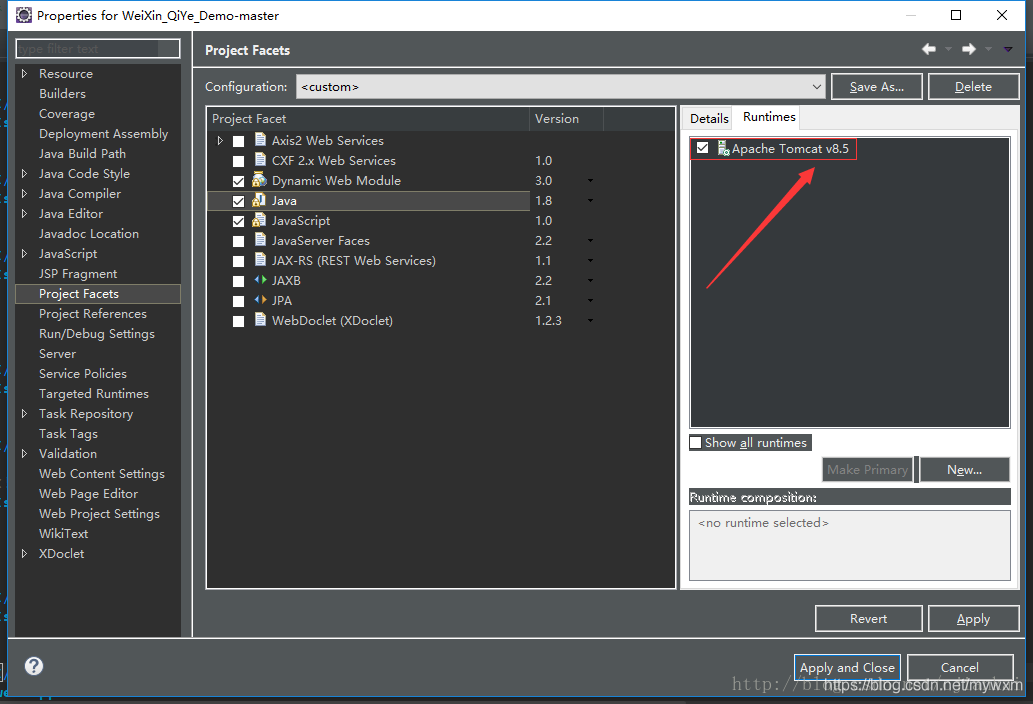This screenshot has height=704, width=1033.
Task: Click the Cancel button
Action: [960, 667]
